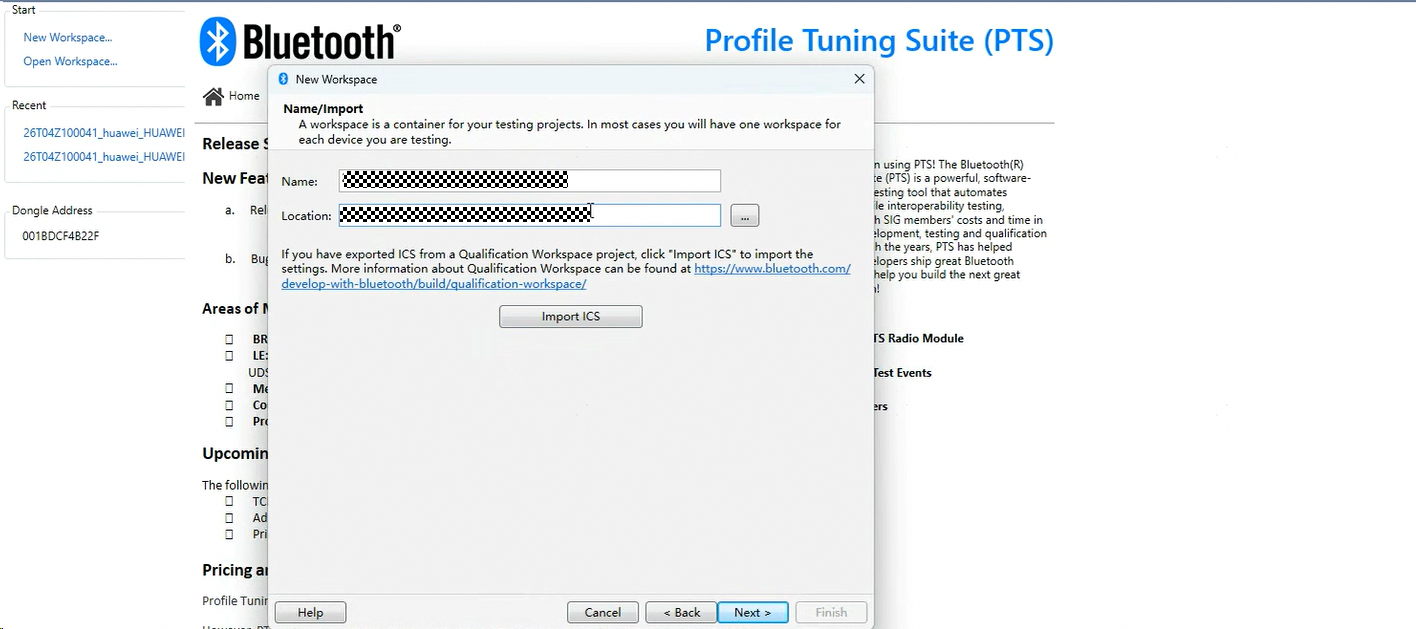The image size is (1416, 629).
Task: Close the New Workspace dialog
Action: [x=859, y=79]
